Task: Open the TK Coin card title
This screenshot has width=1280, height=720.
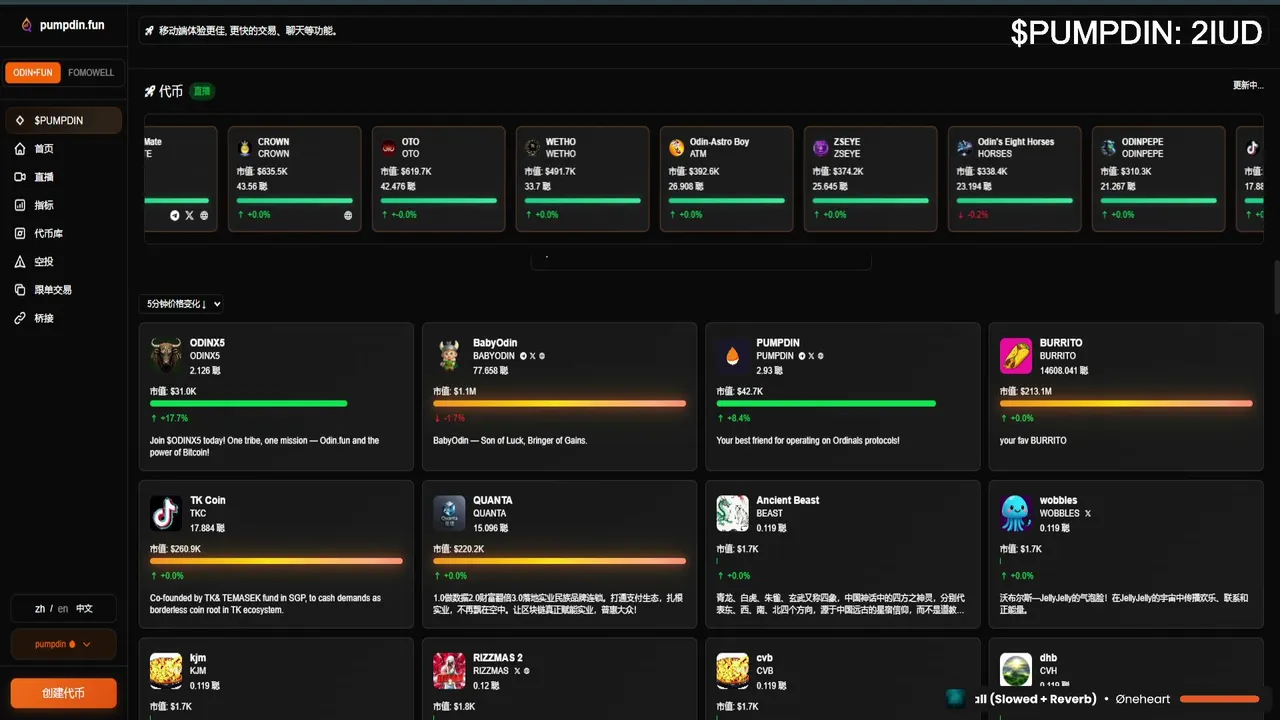Action: [208, 500]
